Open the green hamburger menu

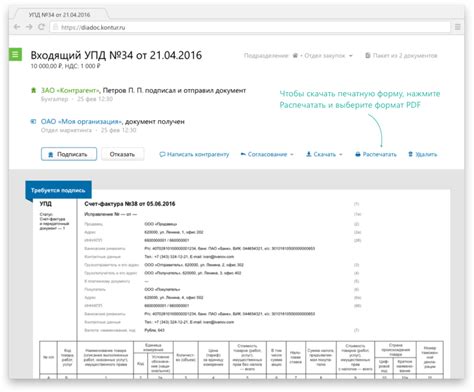(x=15, y=54)
